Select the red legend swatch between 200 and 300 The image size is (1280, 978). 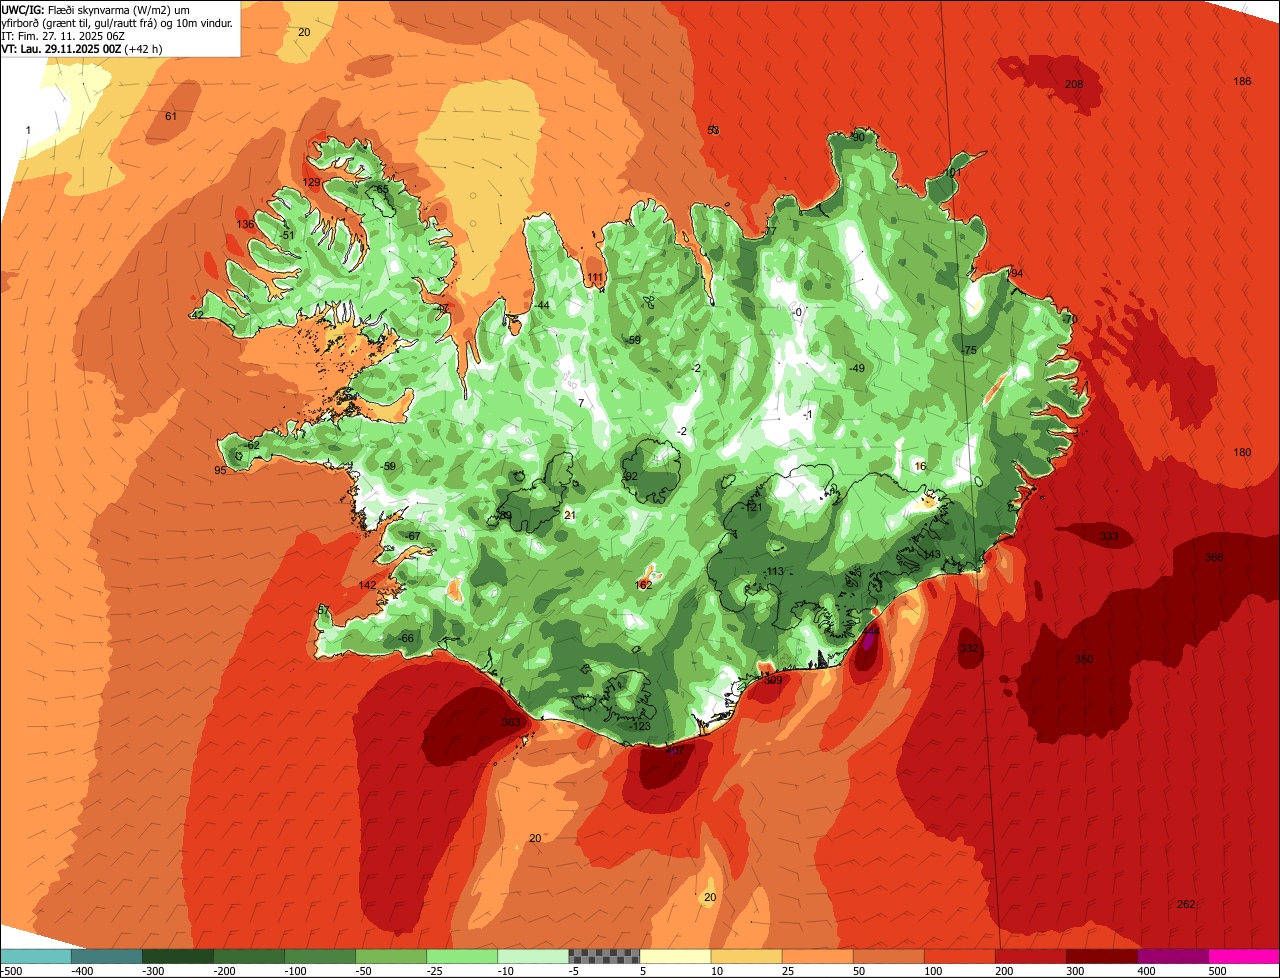point(1030,956)
